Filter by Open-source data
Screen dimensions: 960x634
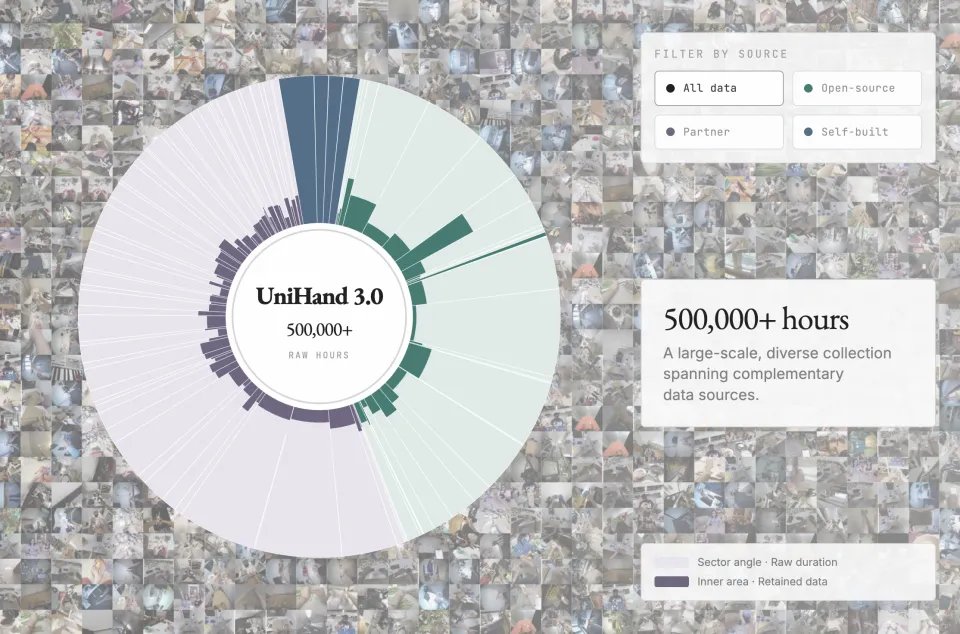coord(857,88)
